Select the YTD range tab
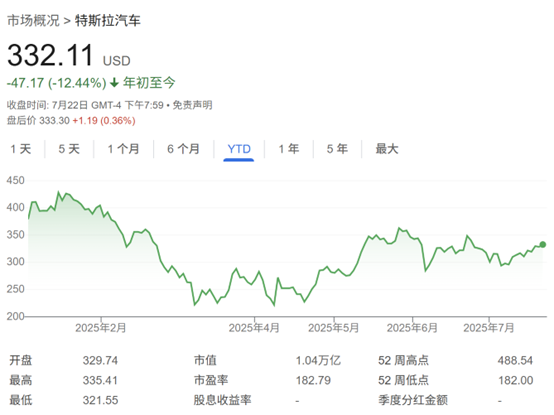The height and width of the screenshot is (415, 554). [x=239, y=149]
